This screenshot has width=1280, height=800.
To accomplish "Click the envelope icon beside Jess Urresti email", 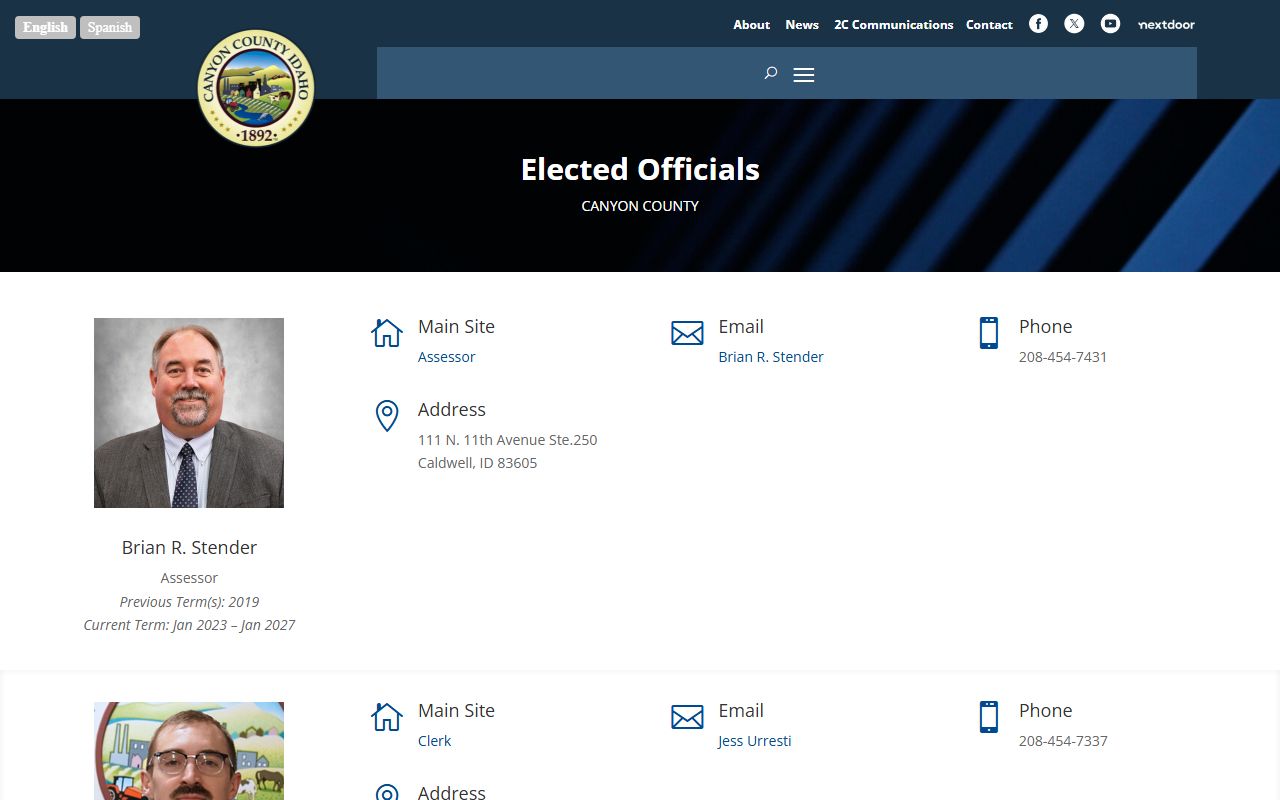I will tap(687, 717).
